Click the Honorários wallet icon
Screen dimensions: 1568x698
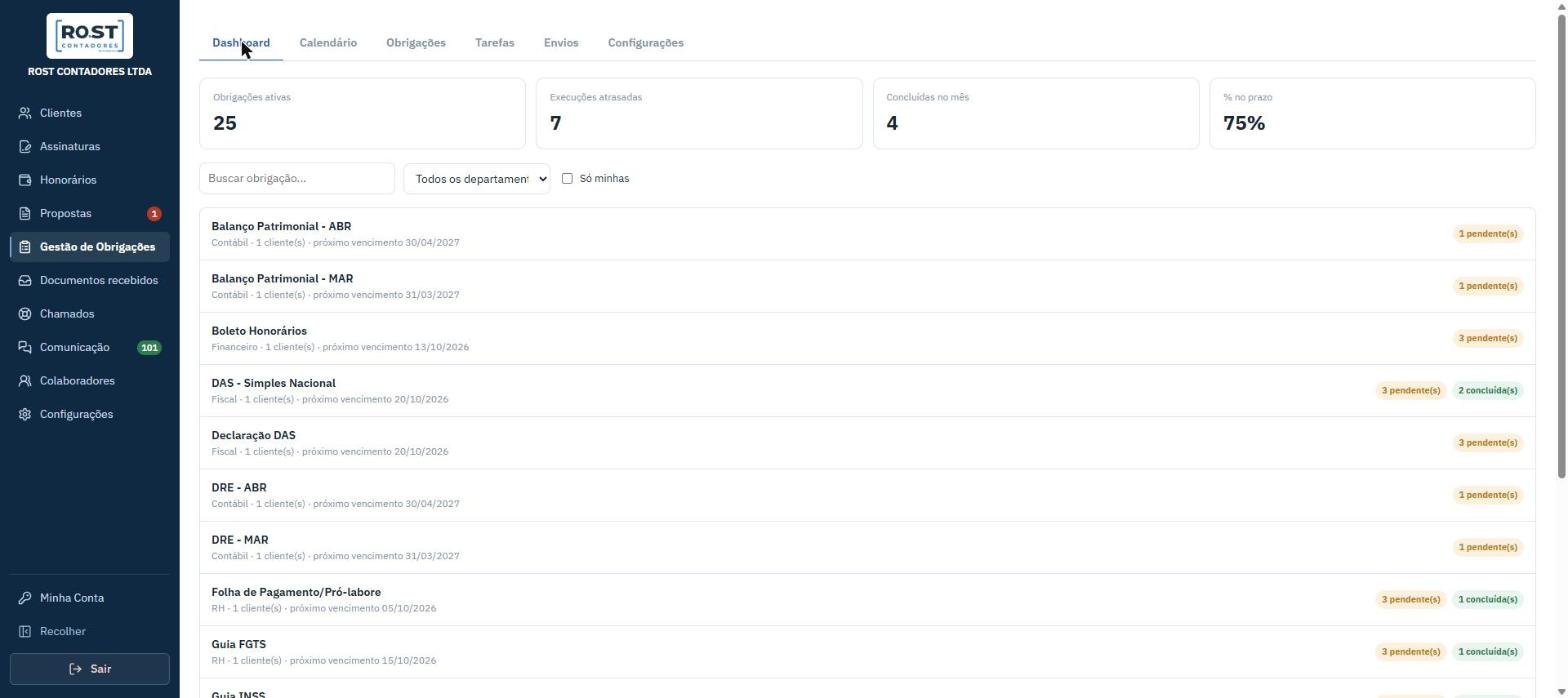[x=25, y=180]
